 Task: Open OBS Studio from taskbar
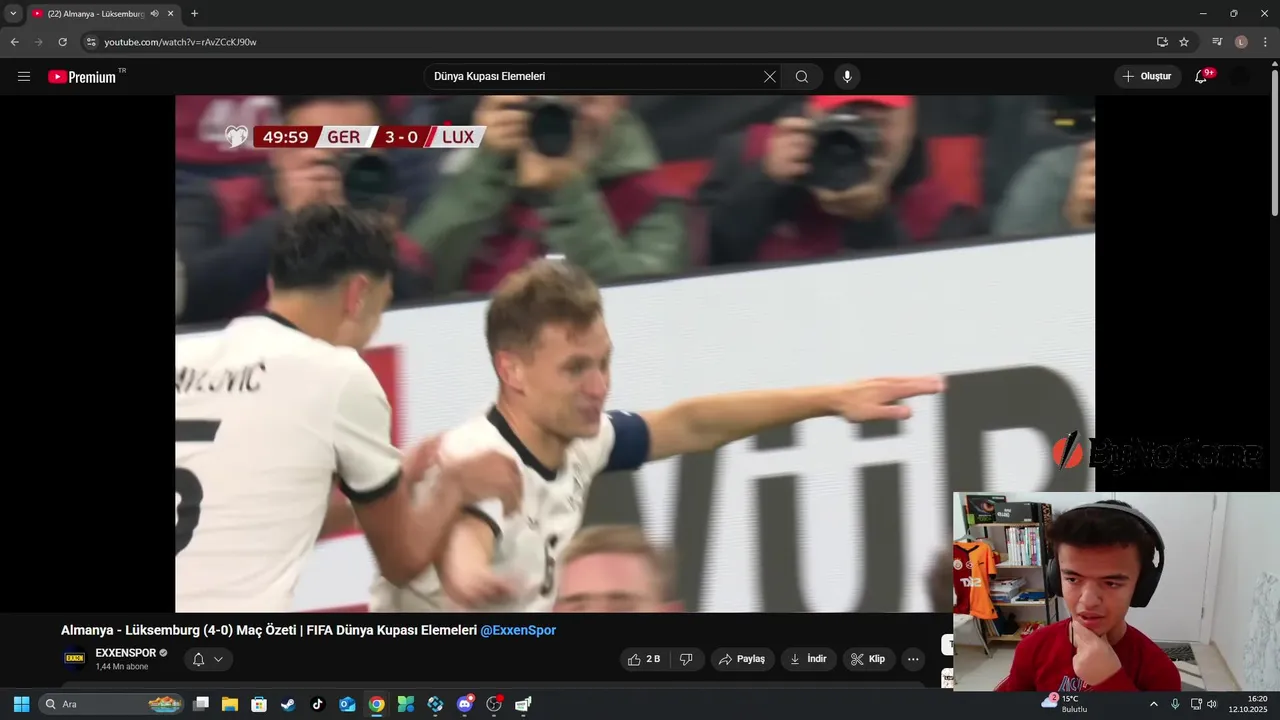click(x=494, y=704)
